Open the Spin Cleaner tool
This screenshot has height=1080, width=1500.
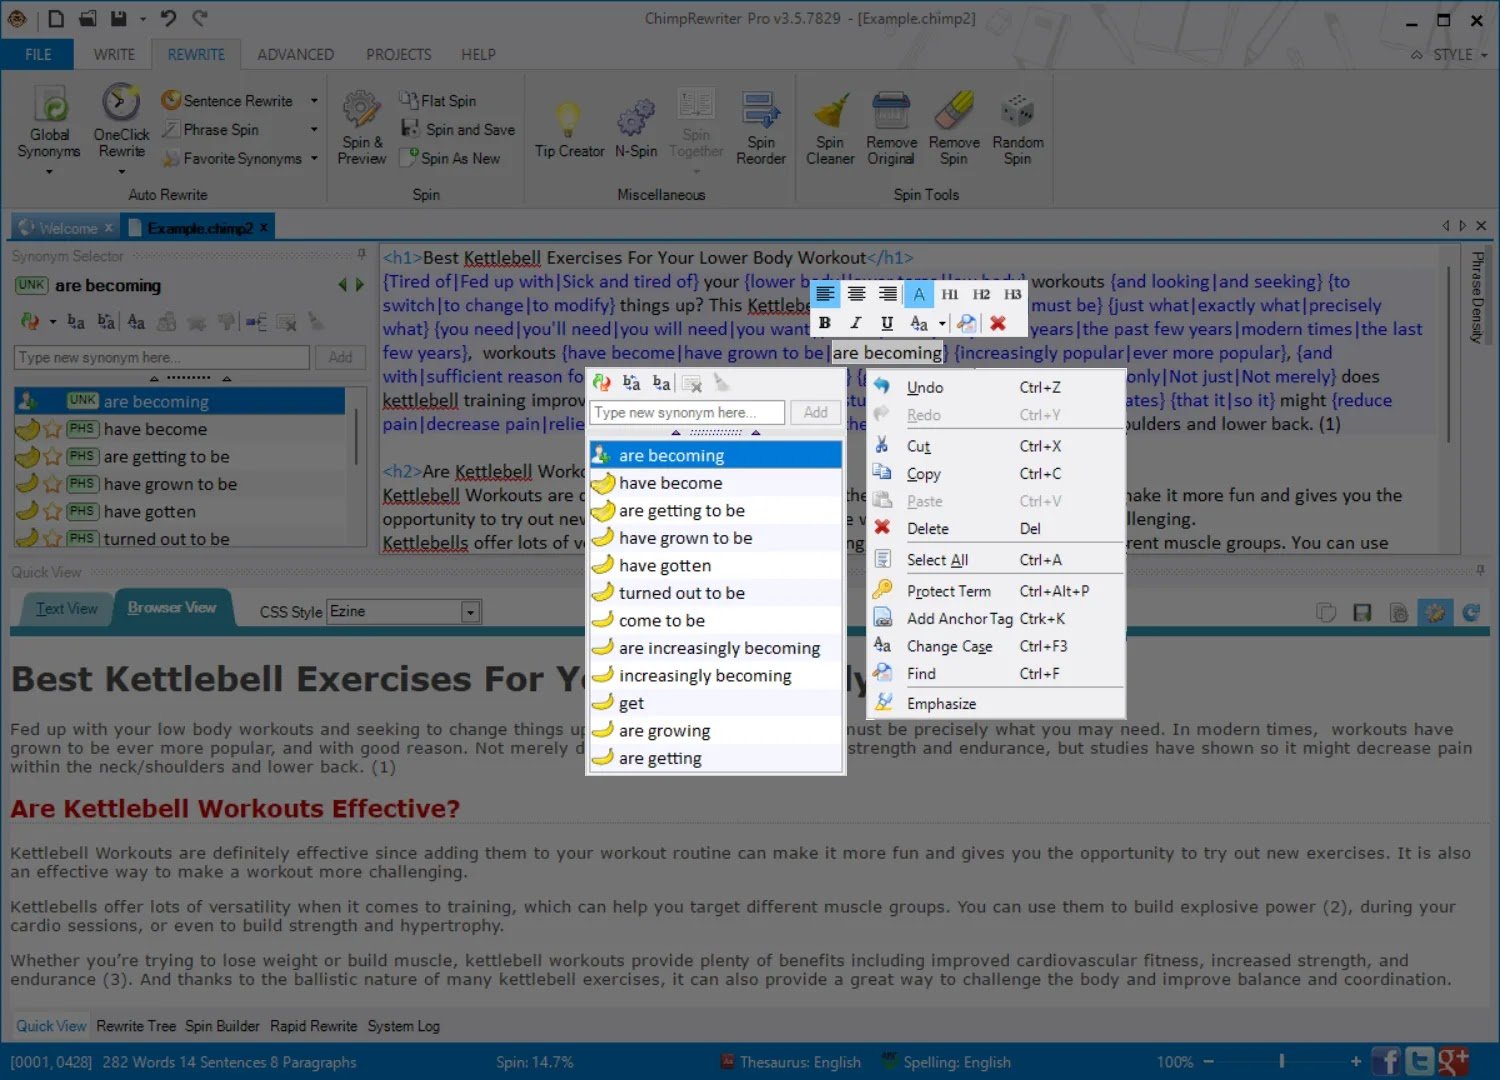(830, 112)
